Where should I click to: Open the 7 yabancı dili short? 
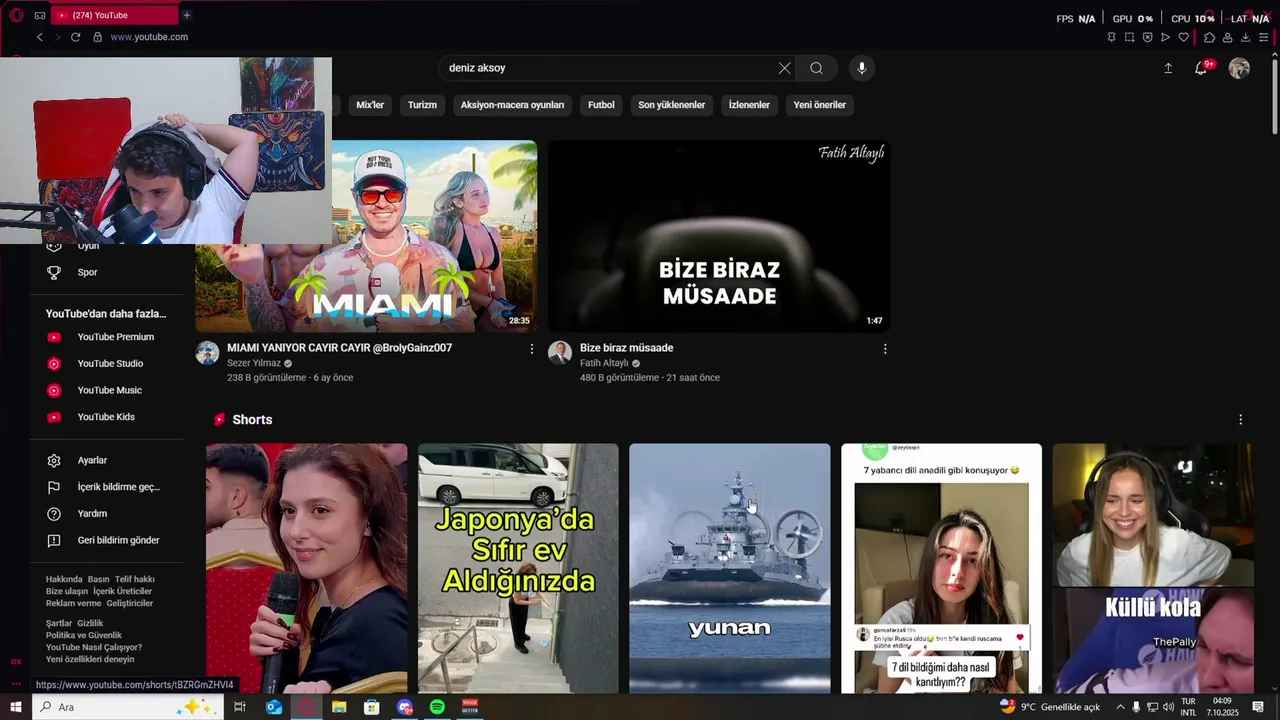[x=941, y=568]
